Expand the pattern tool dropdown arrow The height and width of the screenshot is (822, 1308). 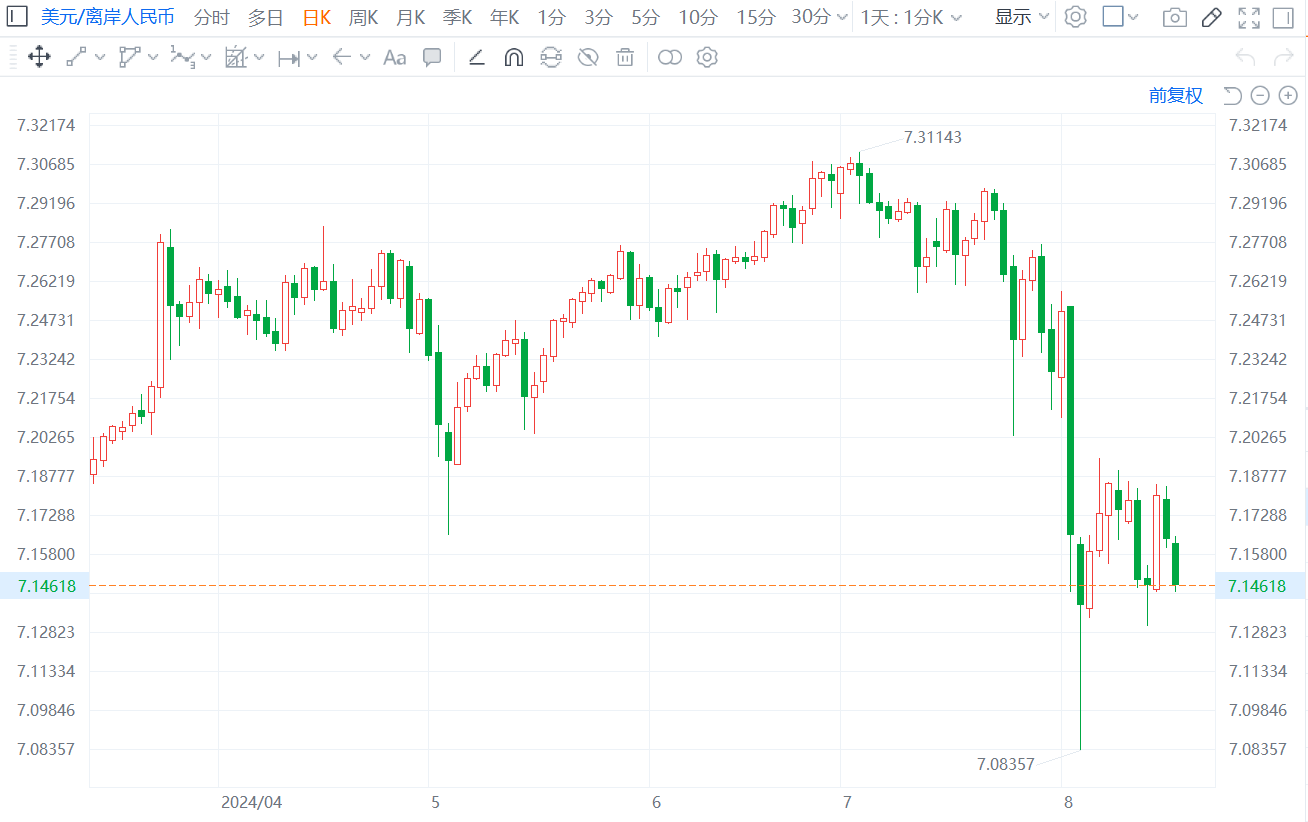259,58
